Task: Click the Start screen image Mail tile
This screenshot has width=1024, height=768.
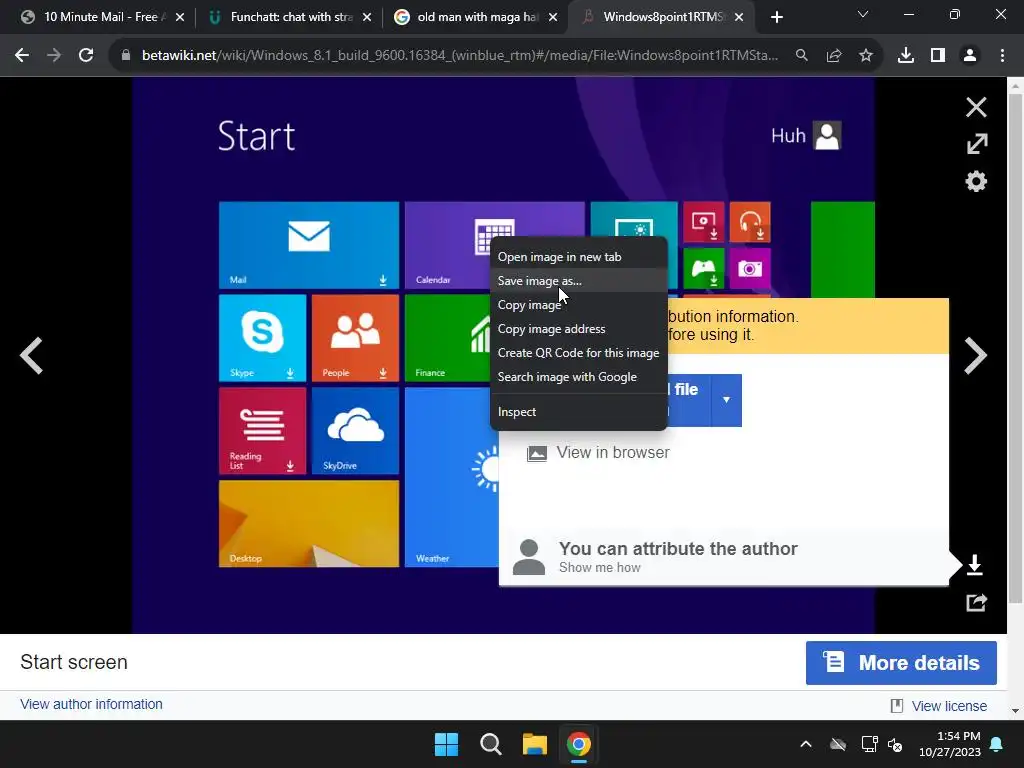Action: pos(309,245)
